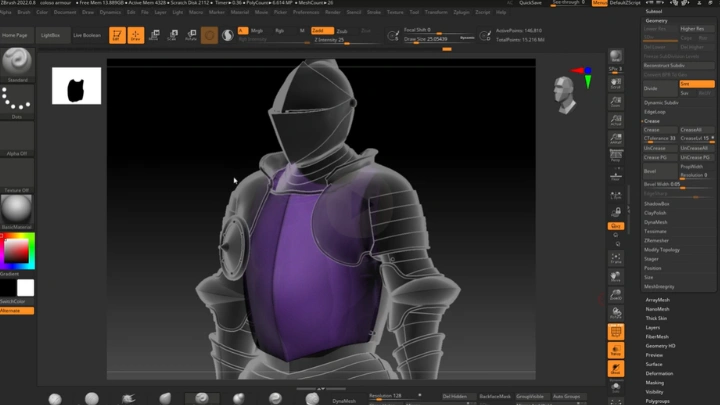Toggle the Mrgb channel button
Viewport: 720px width, 405px height.
point(257,31)
